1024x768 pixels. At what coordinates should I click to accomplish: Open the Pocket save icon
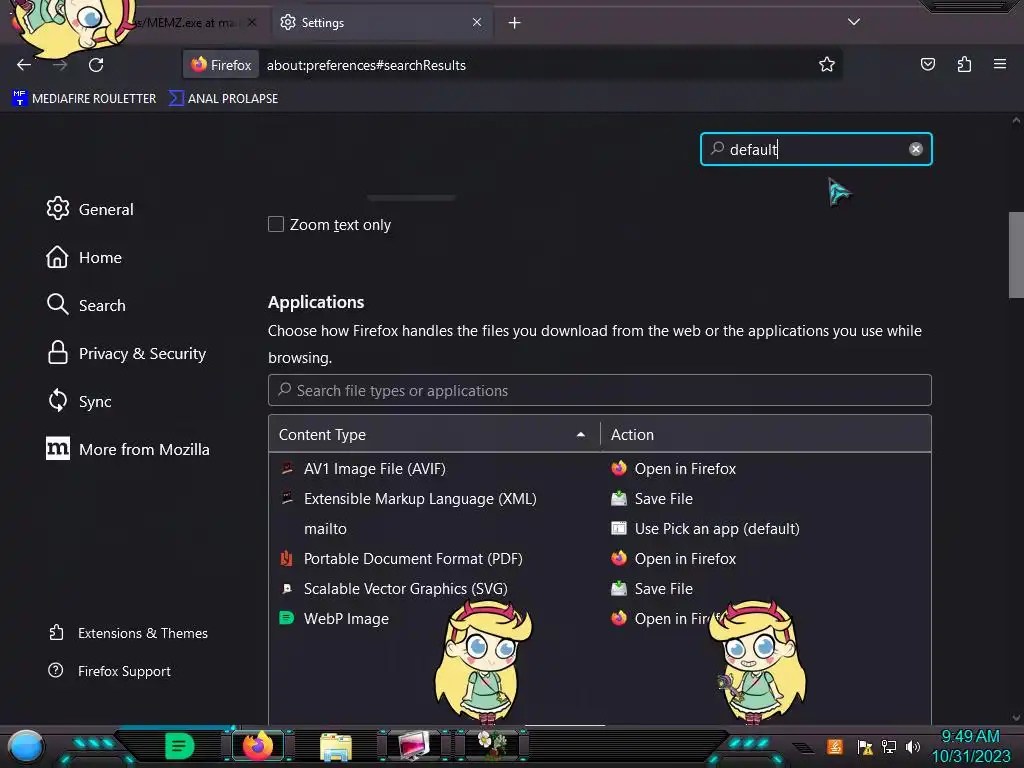[x=927, y=64]
